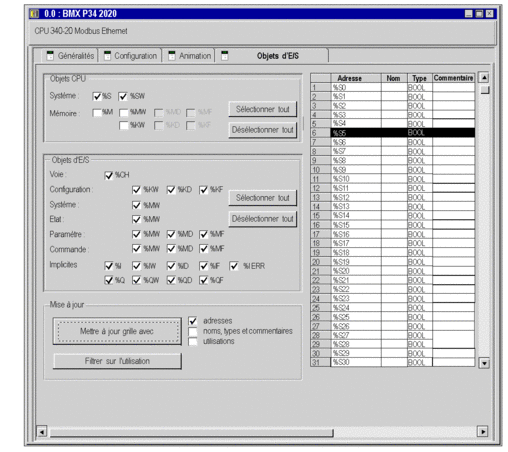Select the %S10 row in grid
Viewport: 508px width, 452px height.
pos(392,179)
